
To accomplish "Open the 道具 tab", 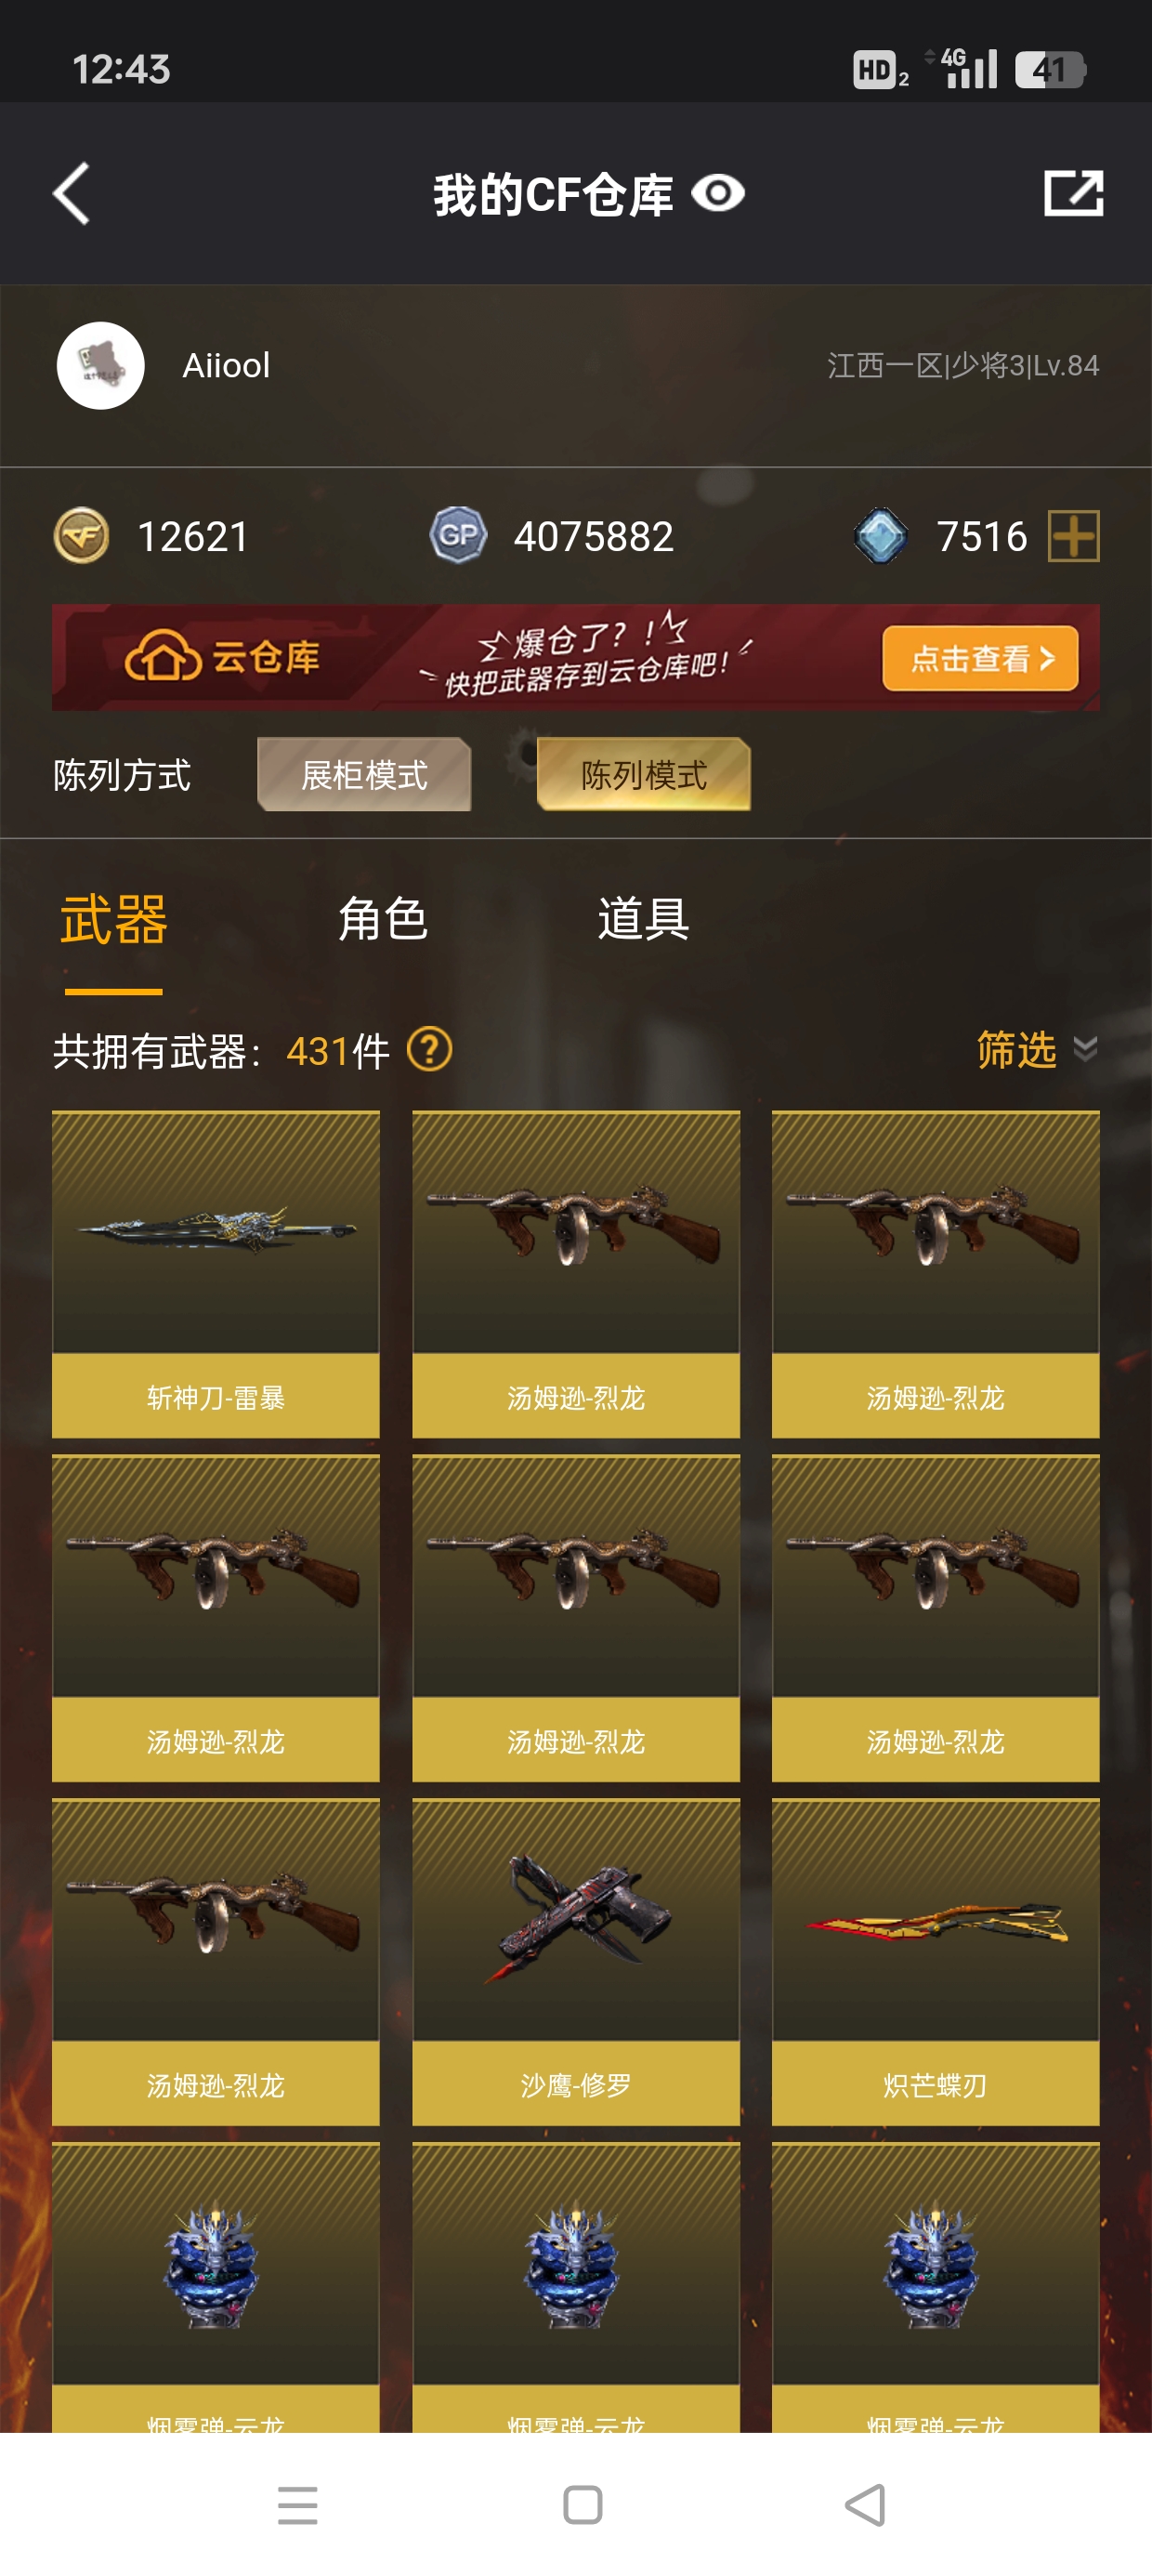I will (x=643, y=919).
